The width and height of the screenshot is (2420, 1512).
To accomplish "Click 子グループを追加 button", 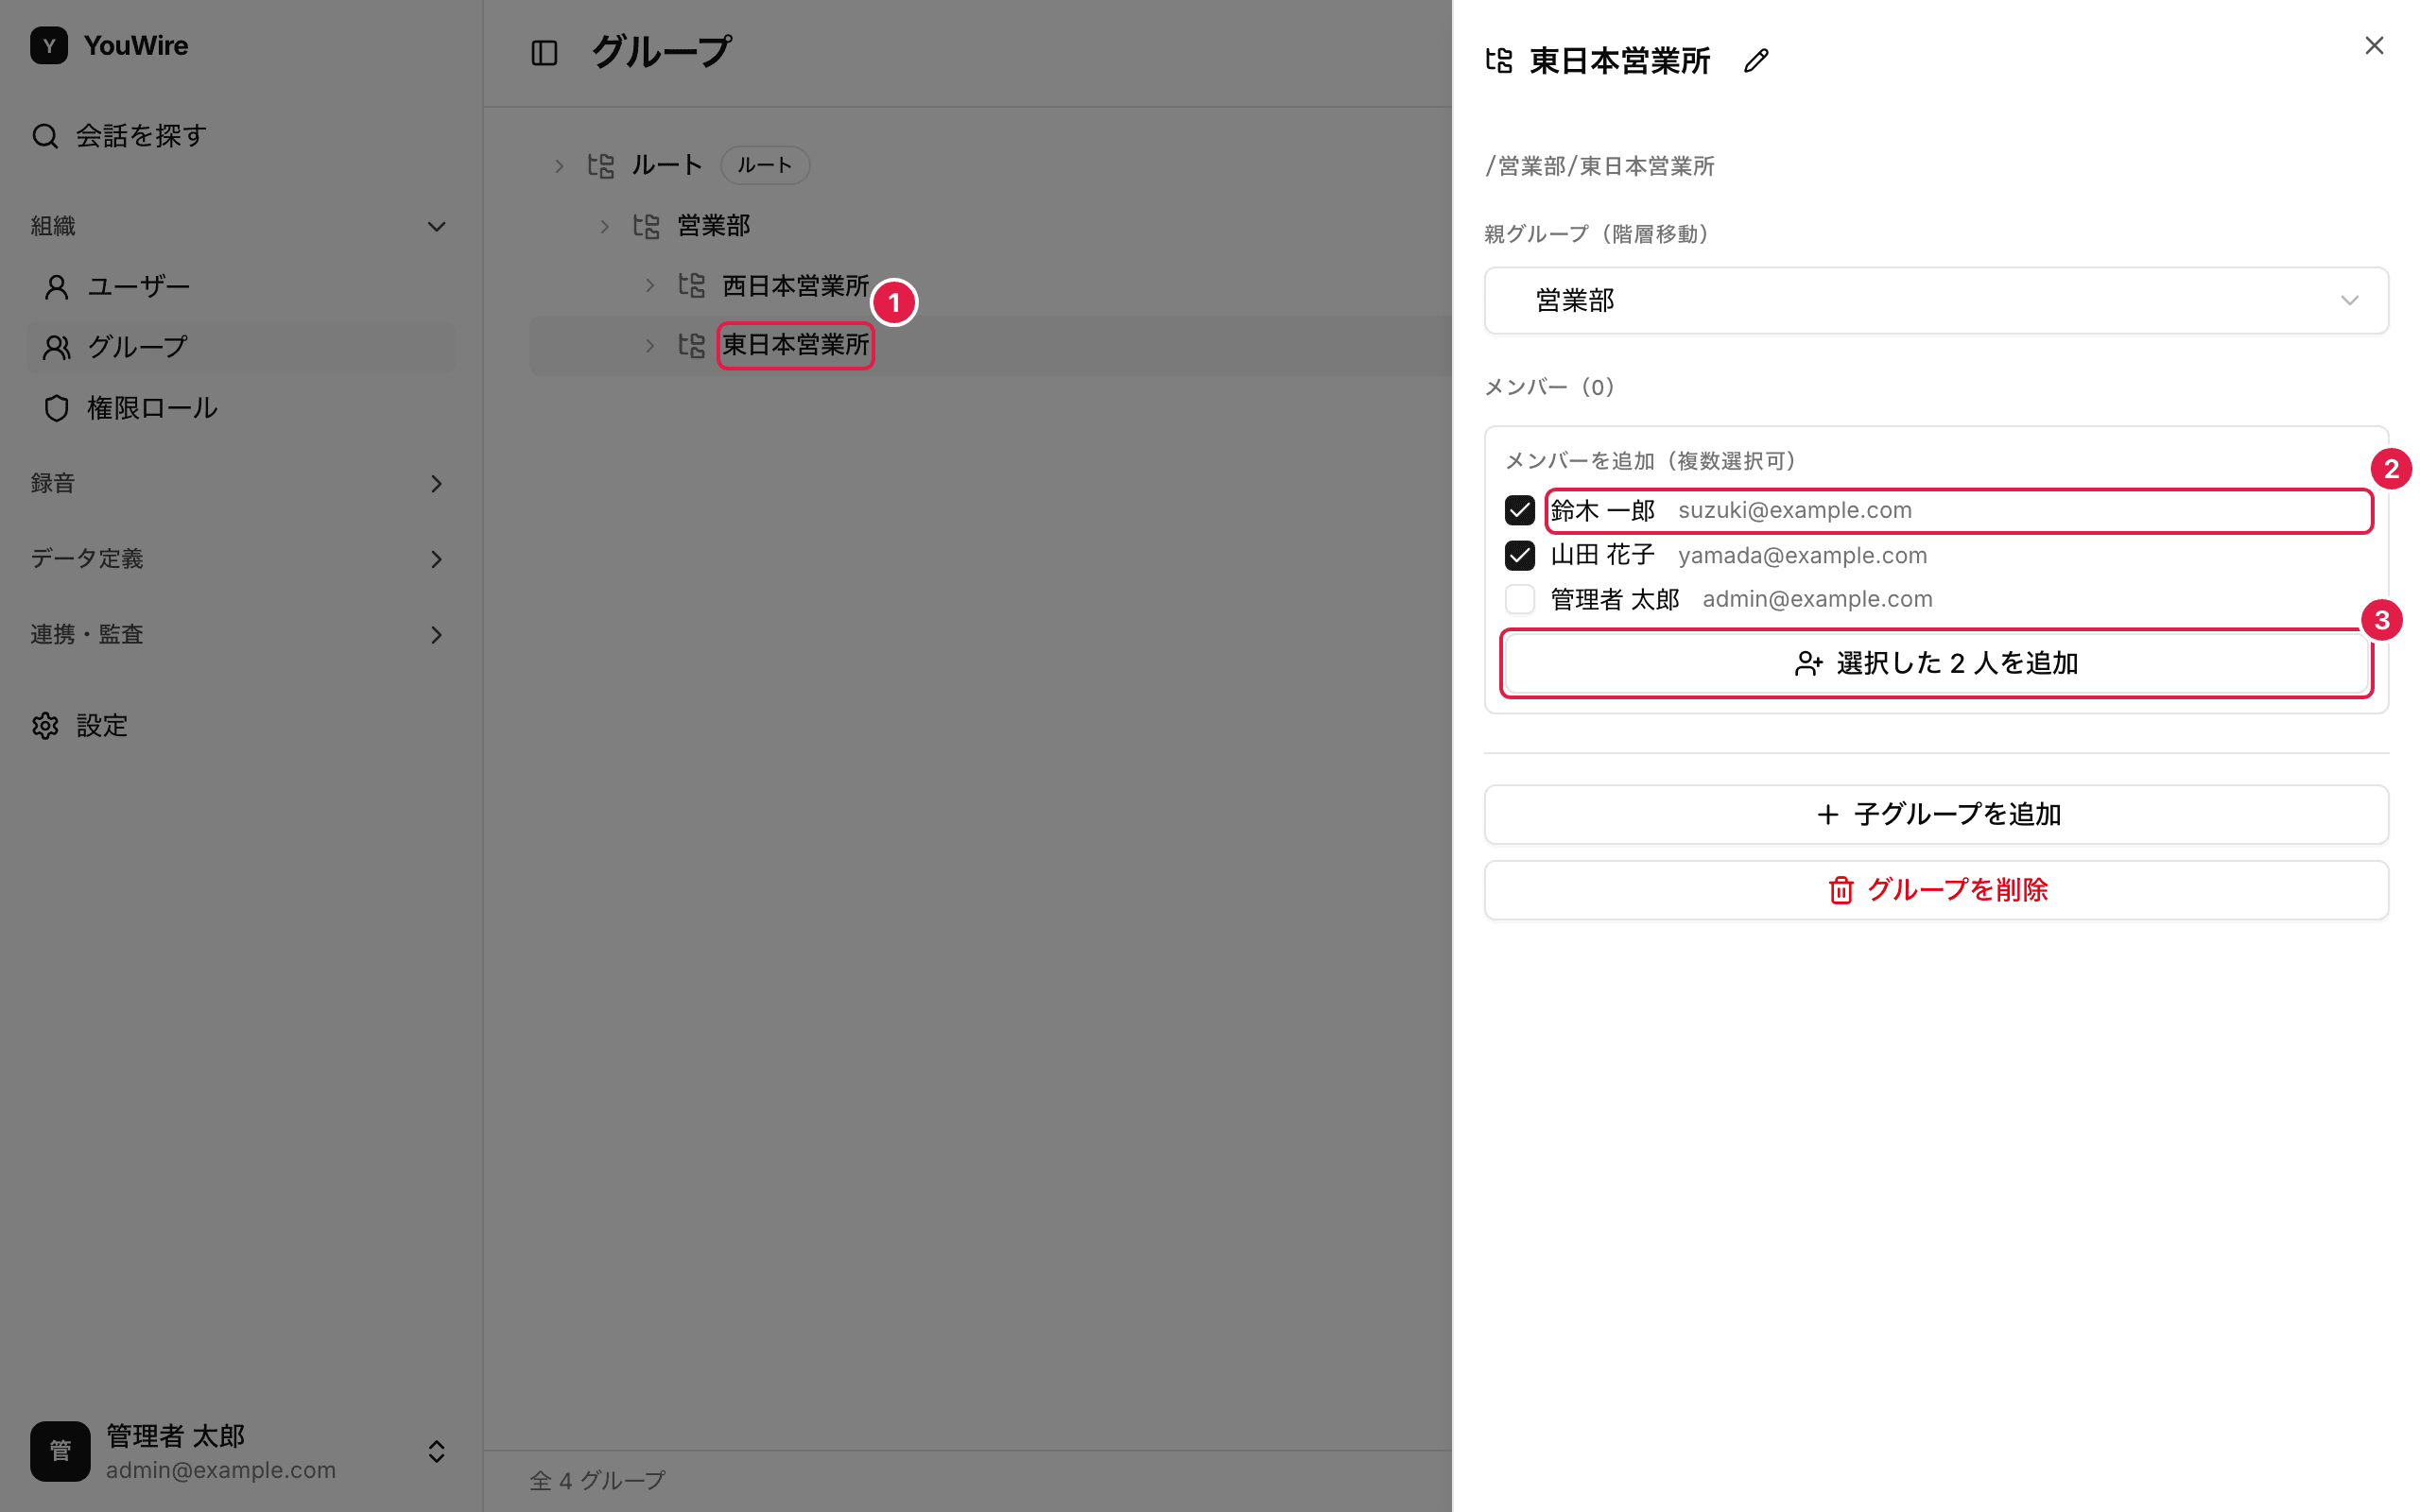I will coord(1936,815).
